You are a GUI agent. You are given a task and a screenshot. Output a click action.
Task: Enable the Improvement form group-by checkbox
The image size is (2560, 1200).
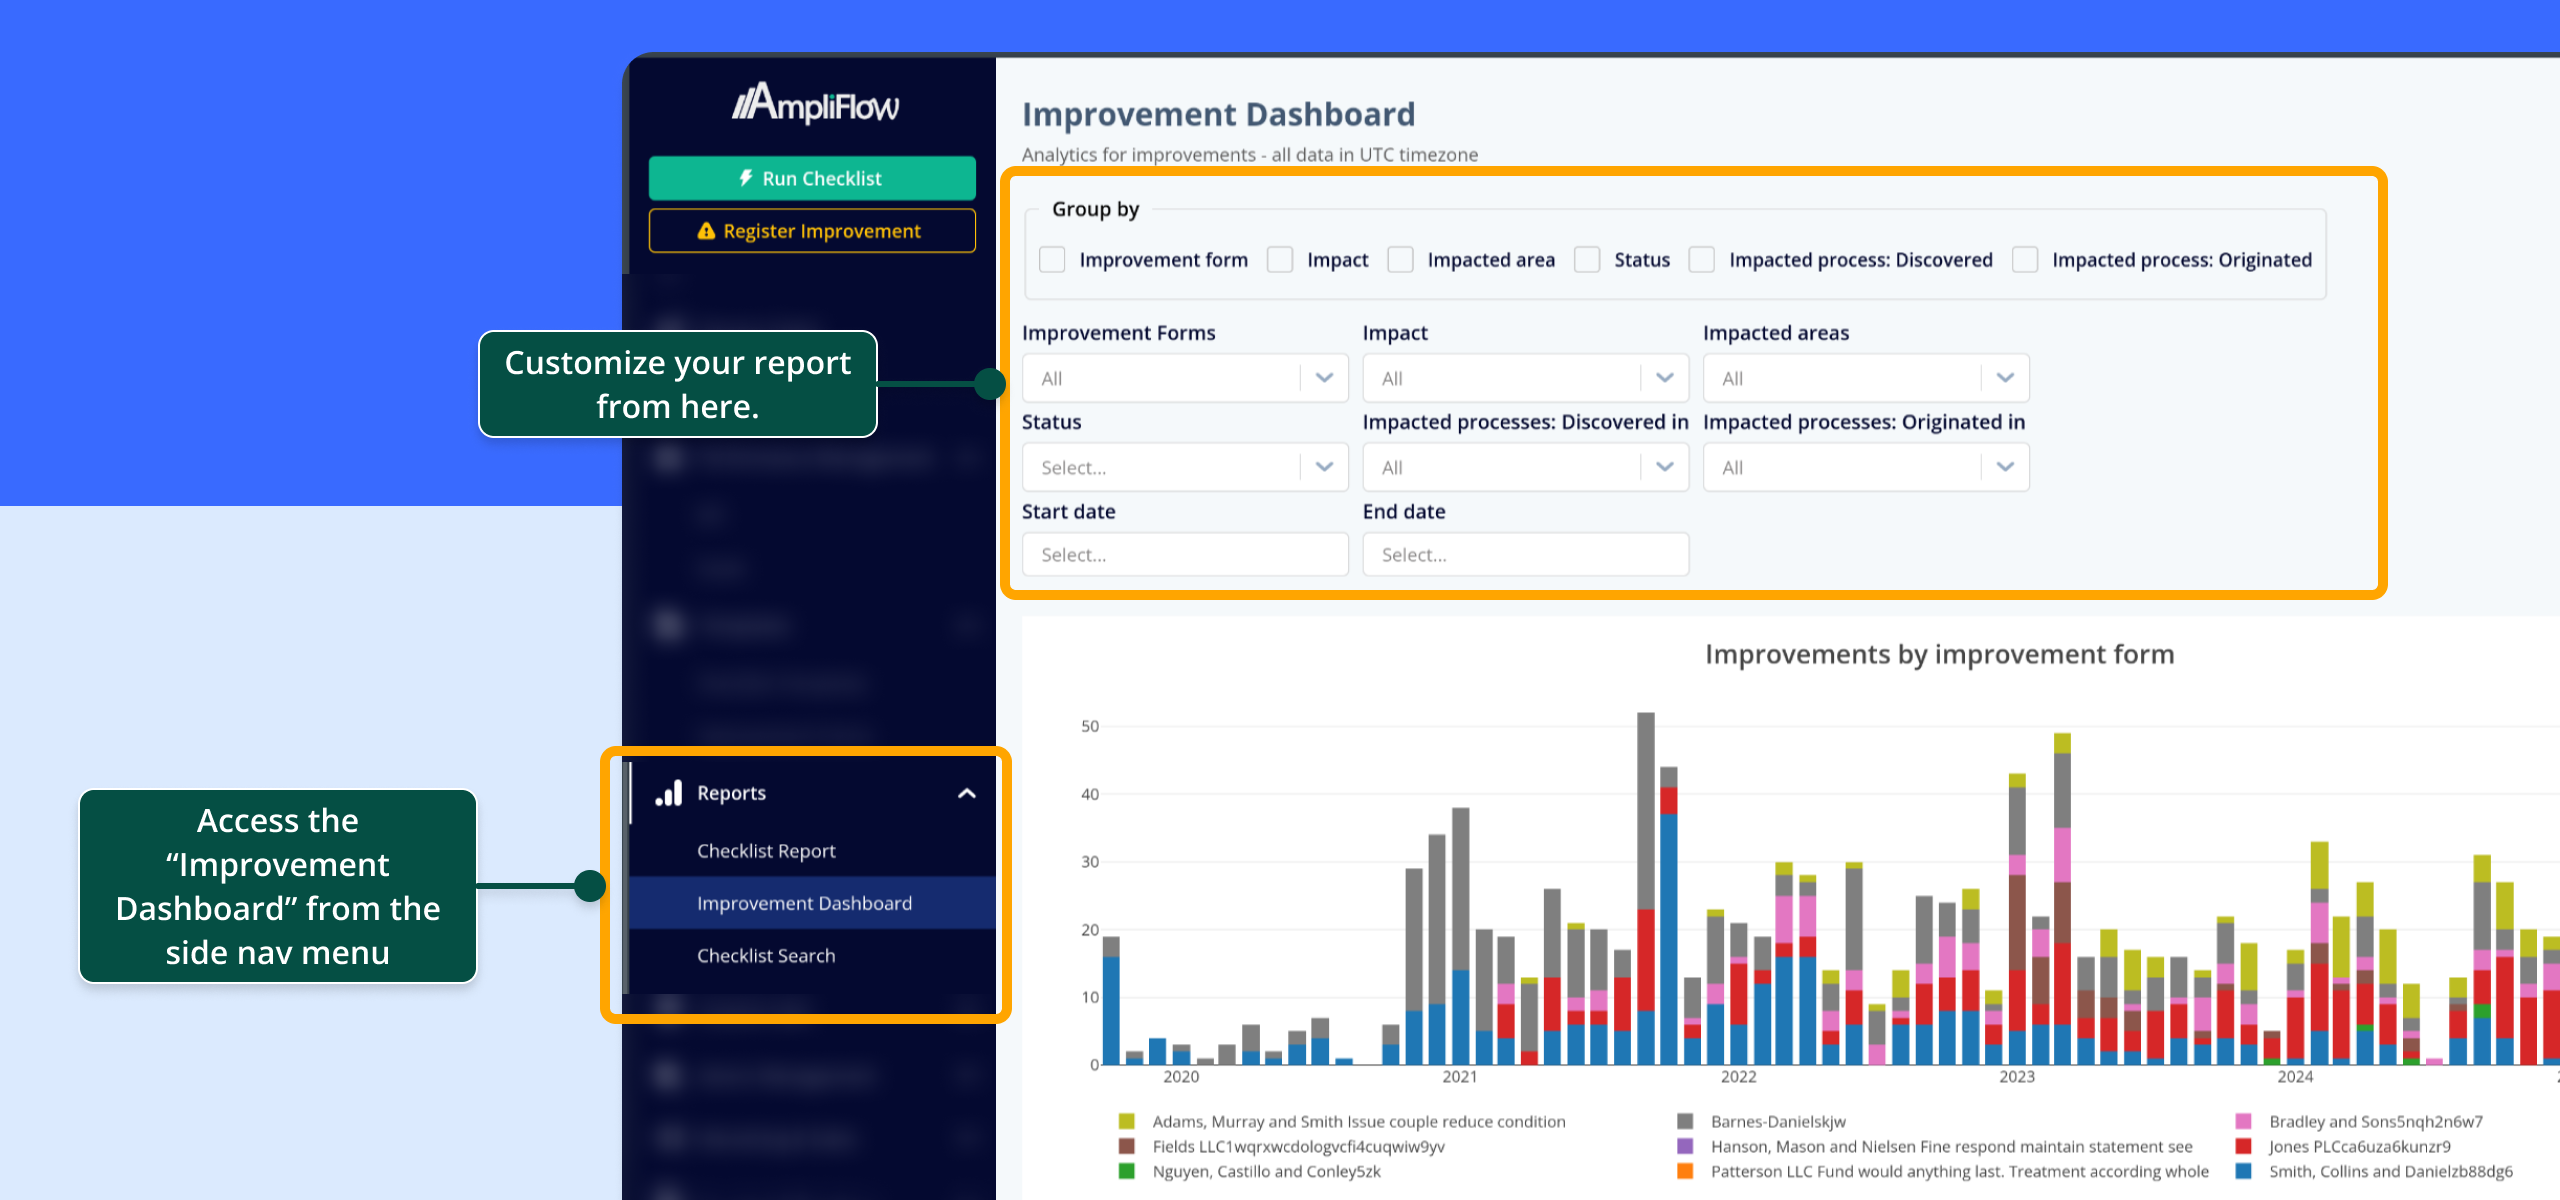(x=1052, y=260)
